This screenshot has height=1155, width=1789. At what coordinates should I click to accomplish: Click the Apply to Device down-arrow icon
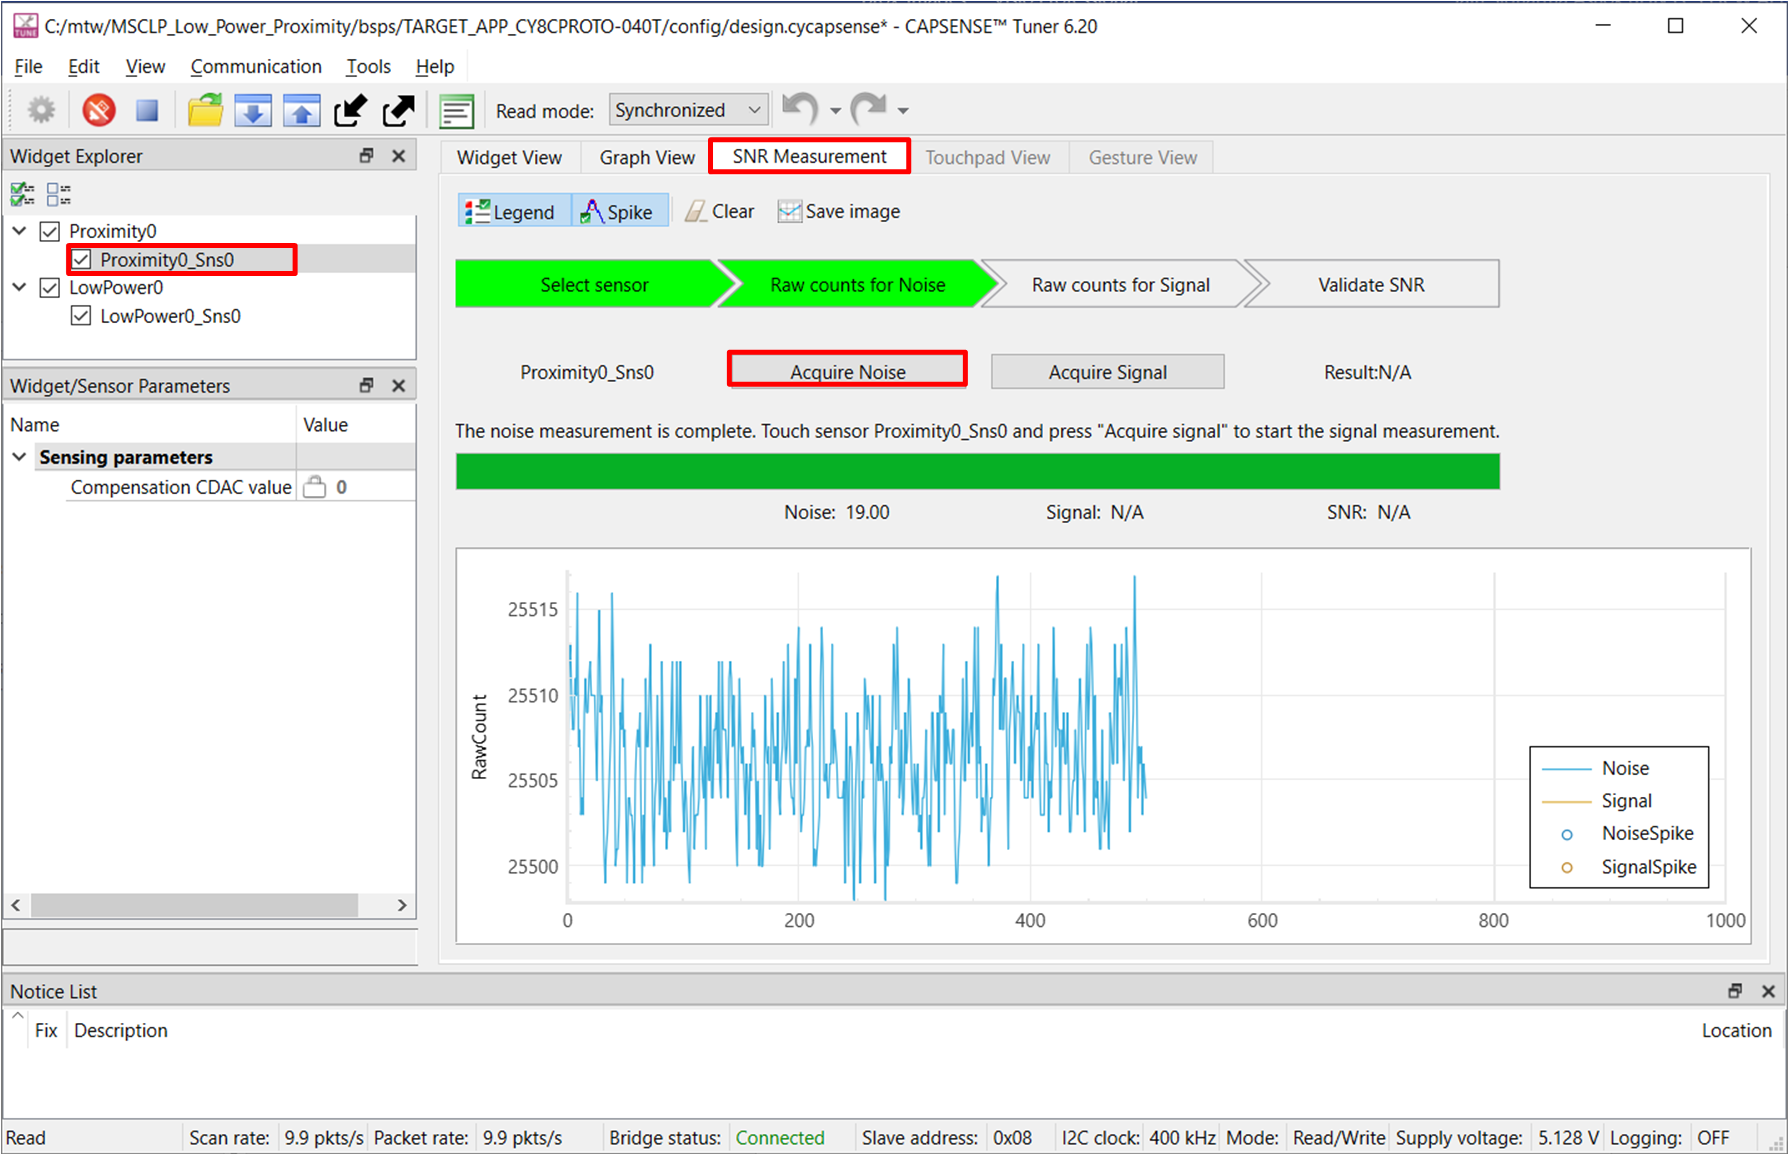click(253, 110)
